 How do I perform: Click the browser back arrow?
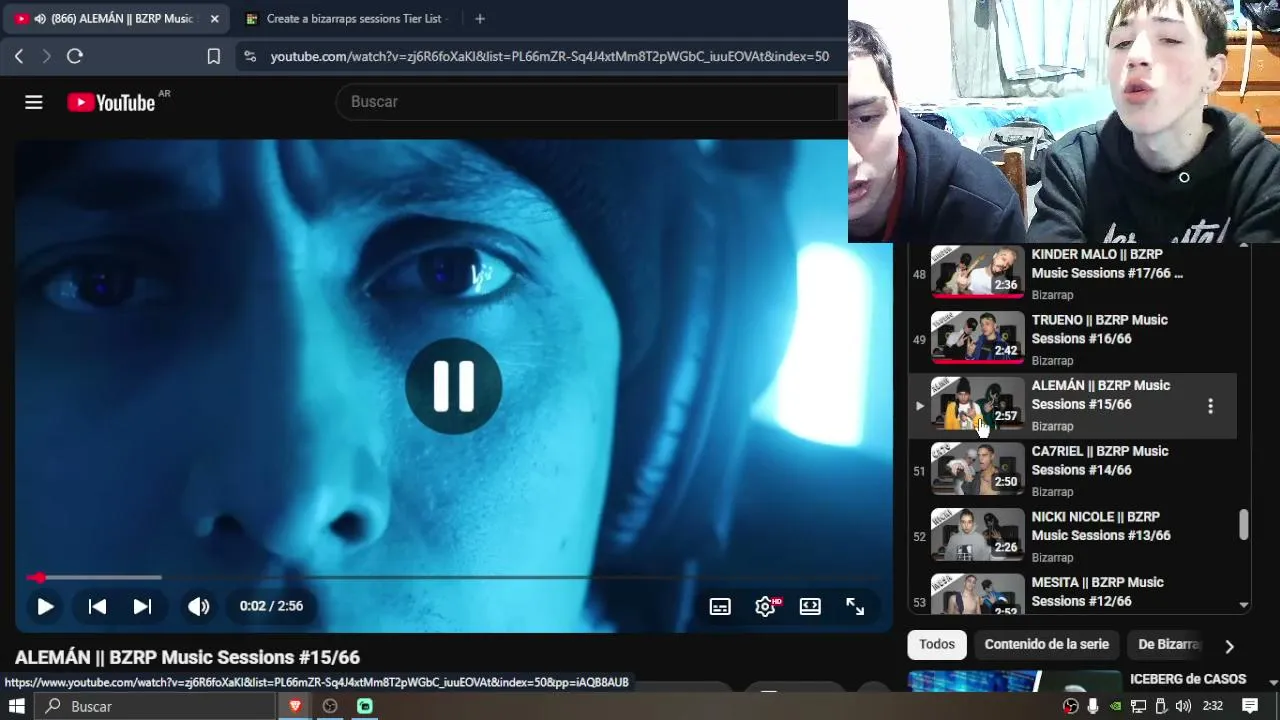point(19,57)
